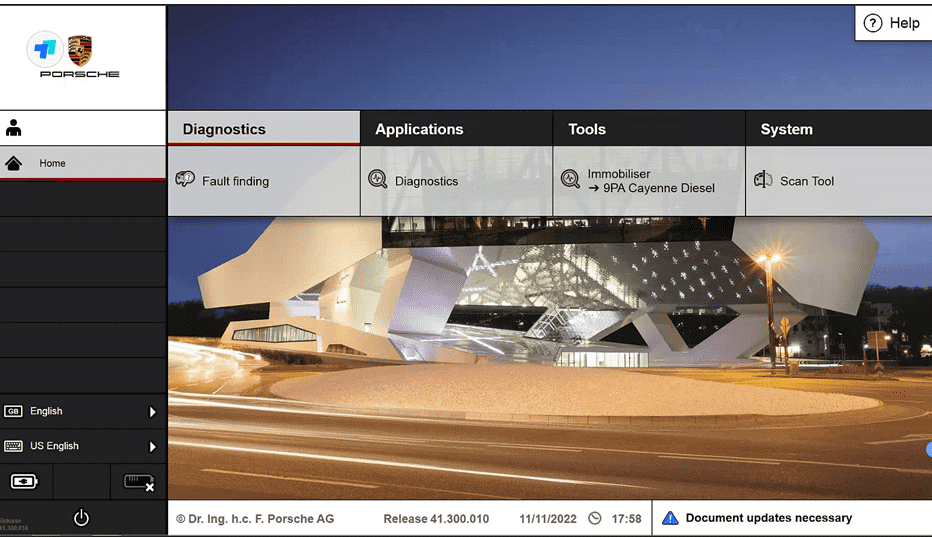Click the date 11/11/2022 in status bar

(548, 519)
